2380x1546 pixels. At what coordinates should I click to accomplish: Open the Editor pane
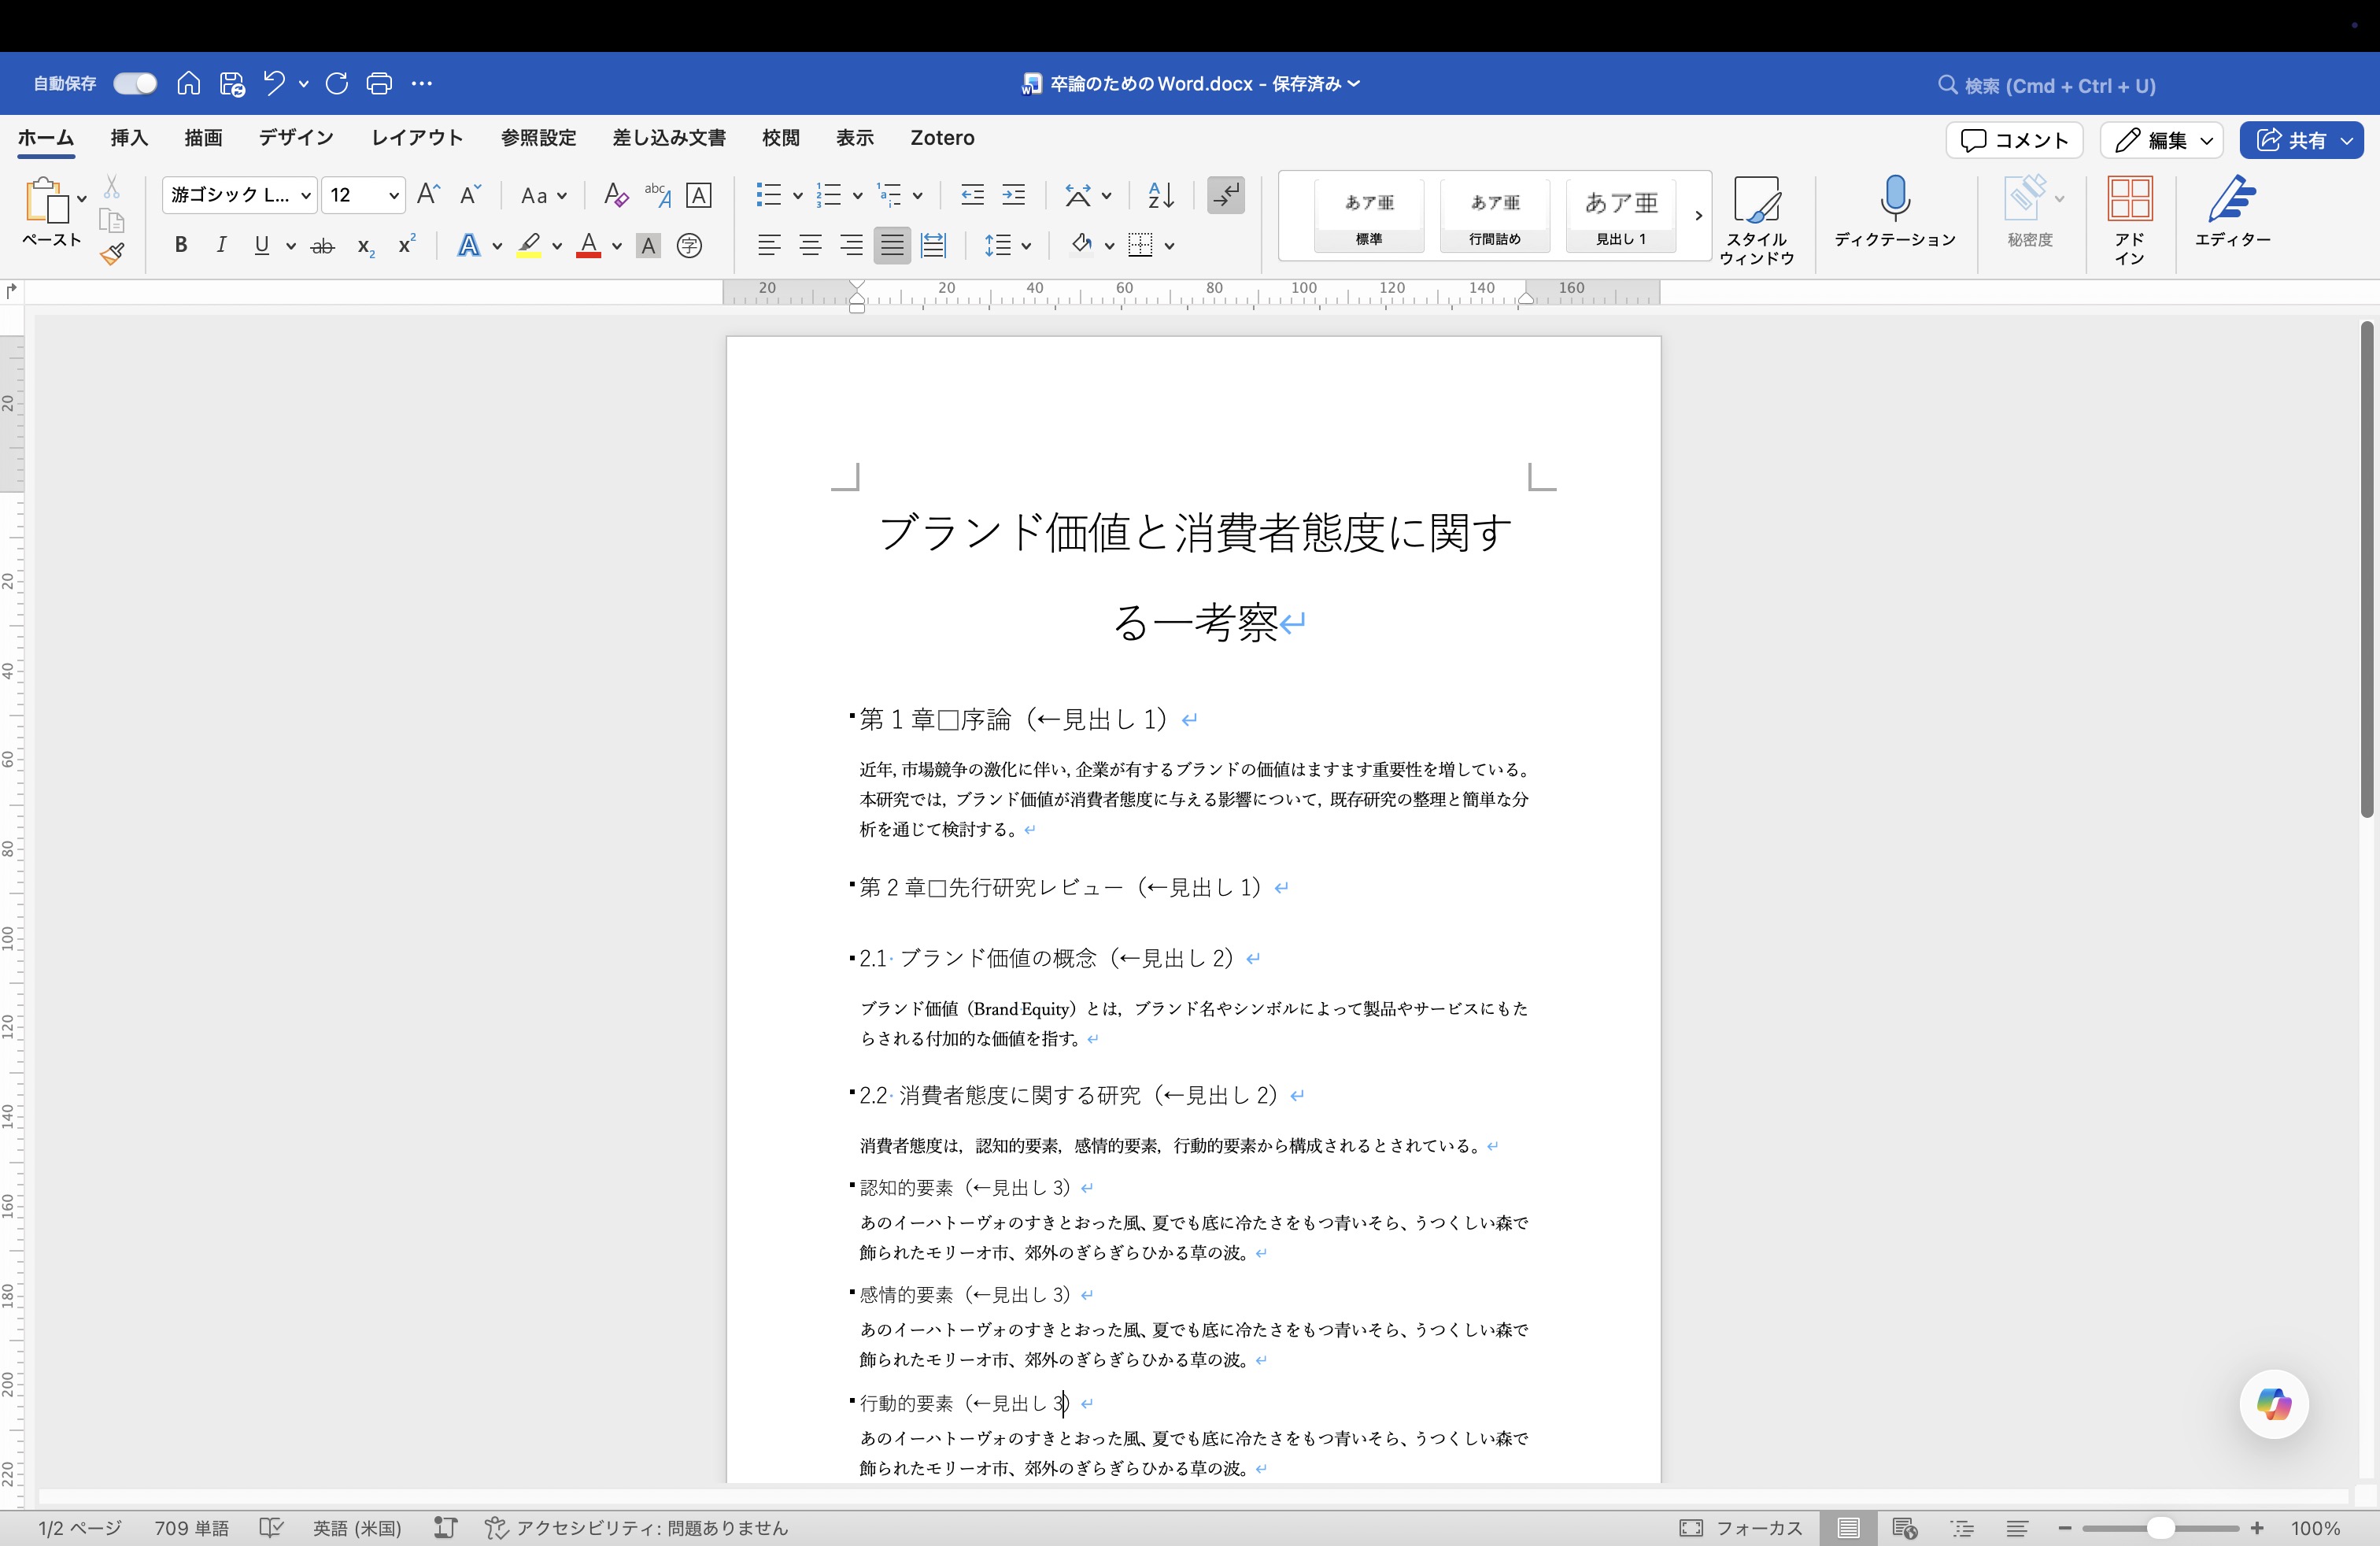[x=2232, y=215]
